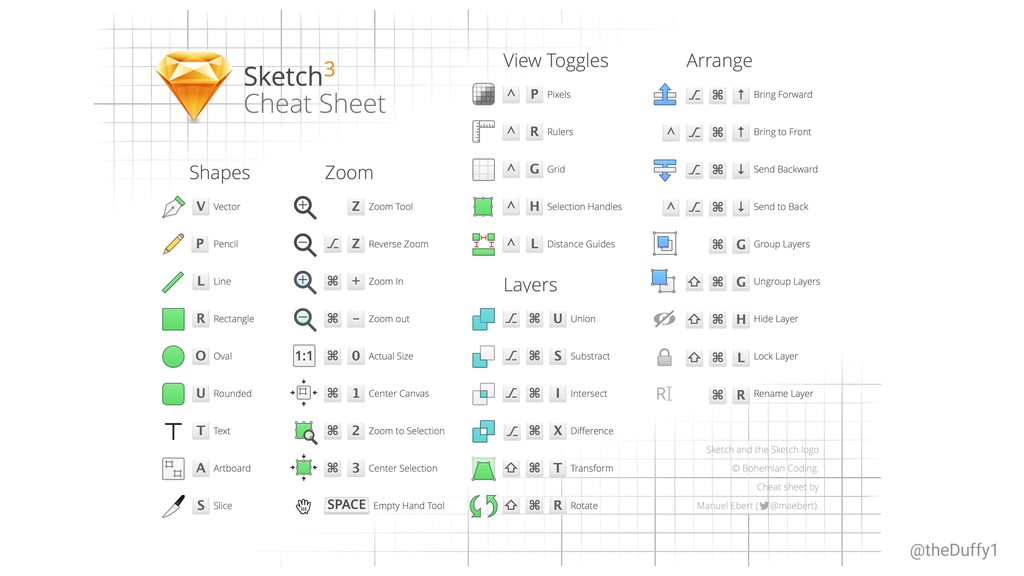Click the Bohemian Coding credit text
The width and height of the screenshot is (1024, 576).
775,468
